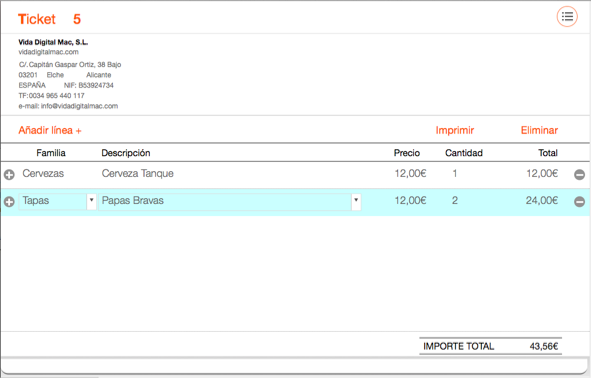The width and height of the screenshot is (591, 378).
Task: Remove Cerveza Tanque line with minus icon
Action: (579, 174)
